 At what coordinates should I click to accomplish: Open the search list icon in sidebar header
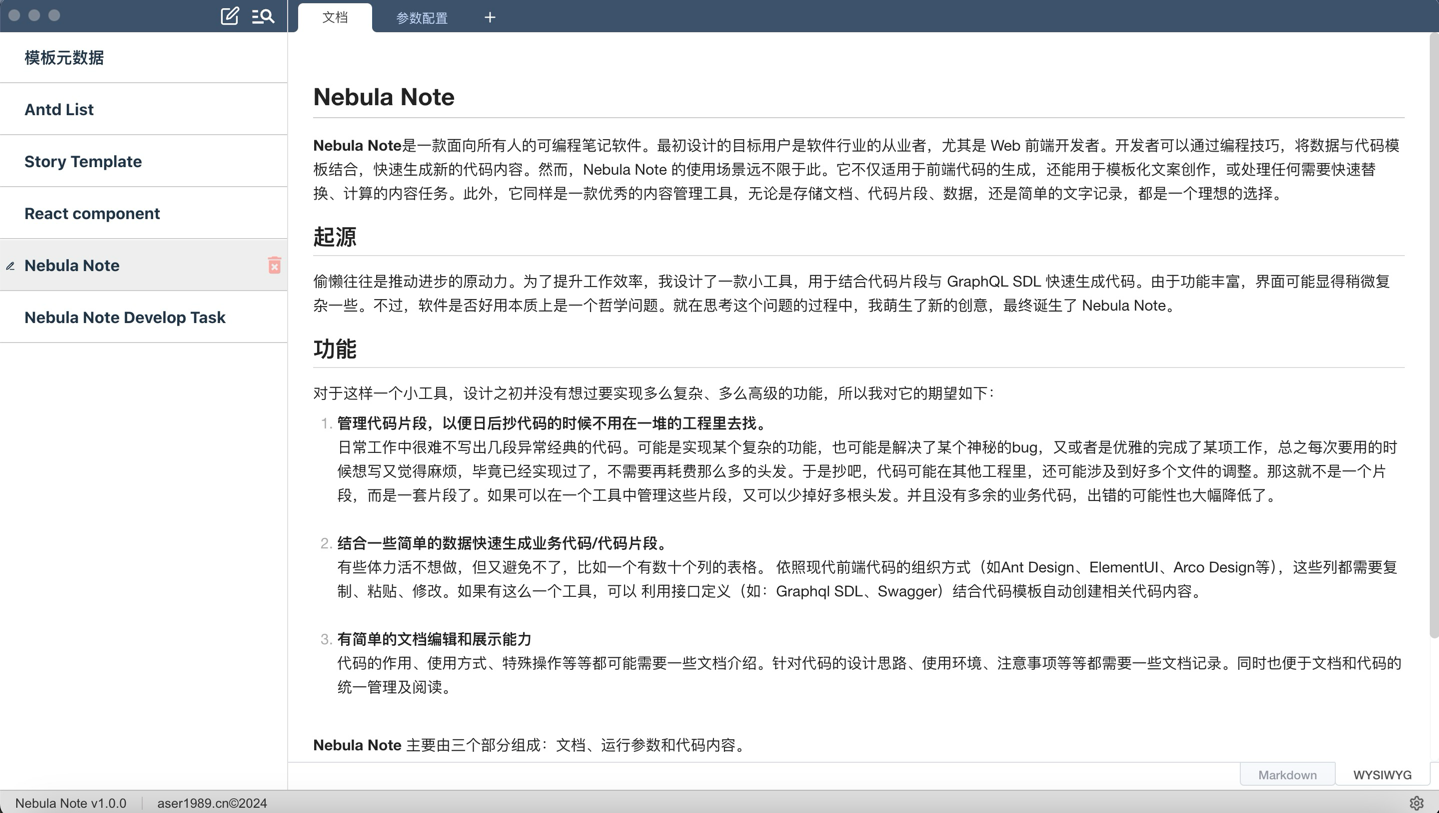263,16
